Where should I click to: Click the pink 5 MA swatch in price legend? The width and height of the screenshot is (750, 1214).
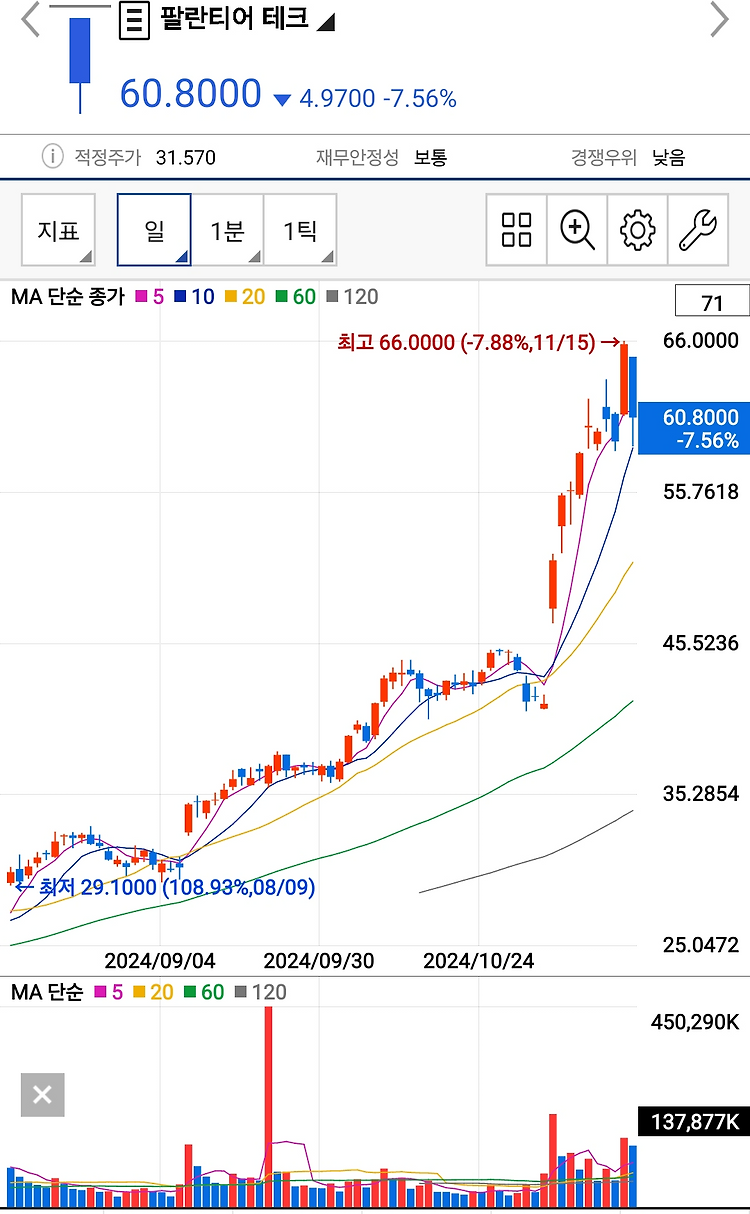coord(142,297)
